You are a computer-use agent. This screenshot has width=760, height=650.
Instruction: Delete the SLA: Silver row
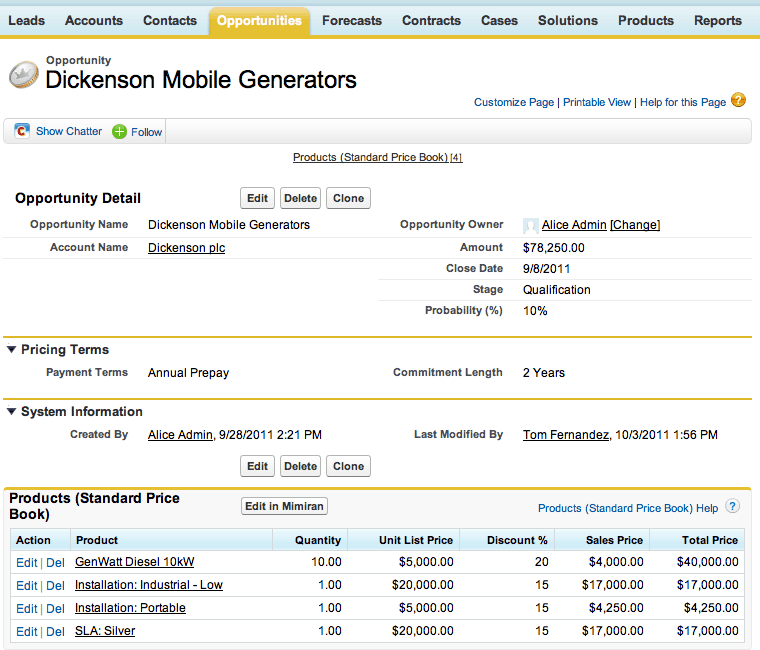click(55, 632)
